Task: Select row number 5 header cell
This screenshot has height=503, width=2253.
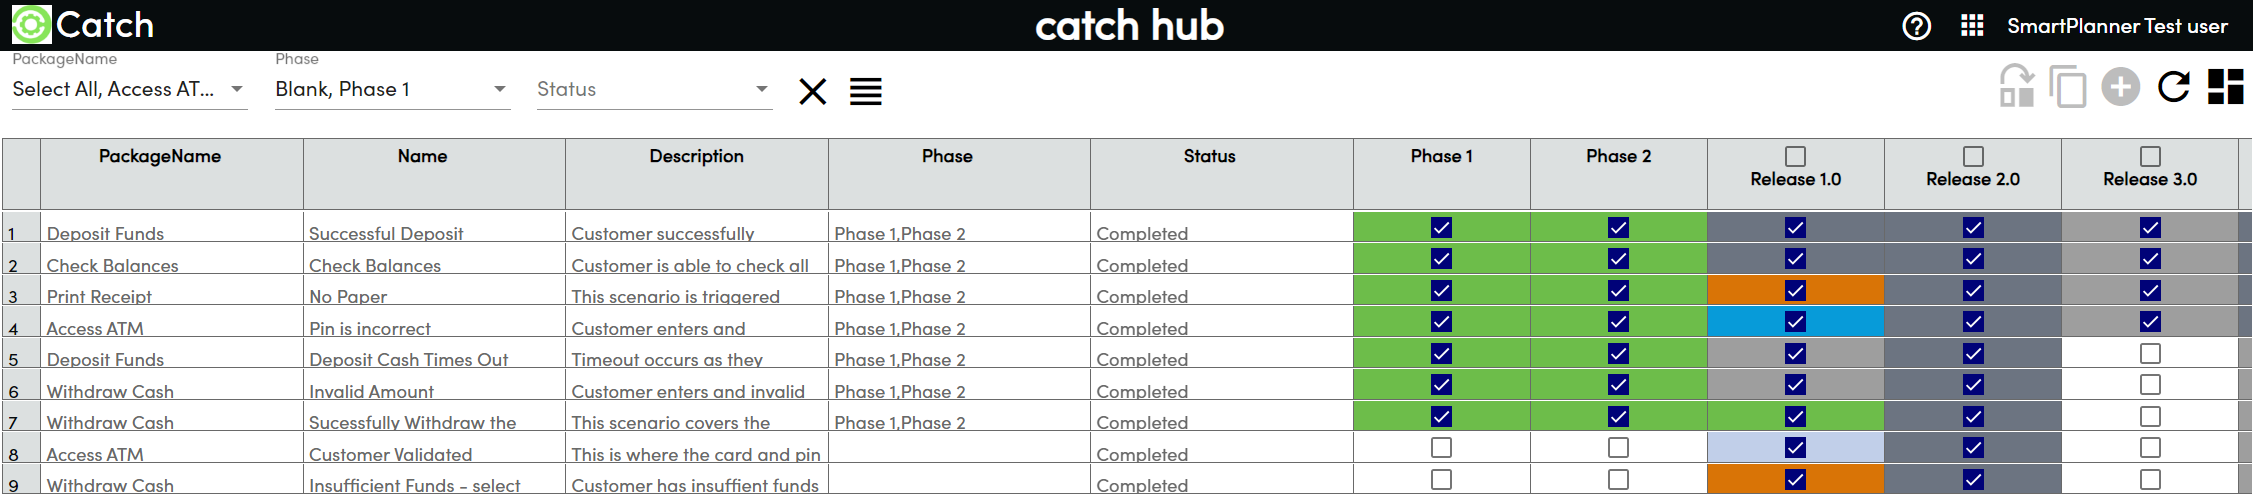Action: point(14,359)
